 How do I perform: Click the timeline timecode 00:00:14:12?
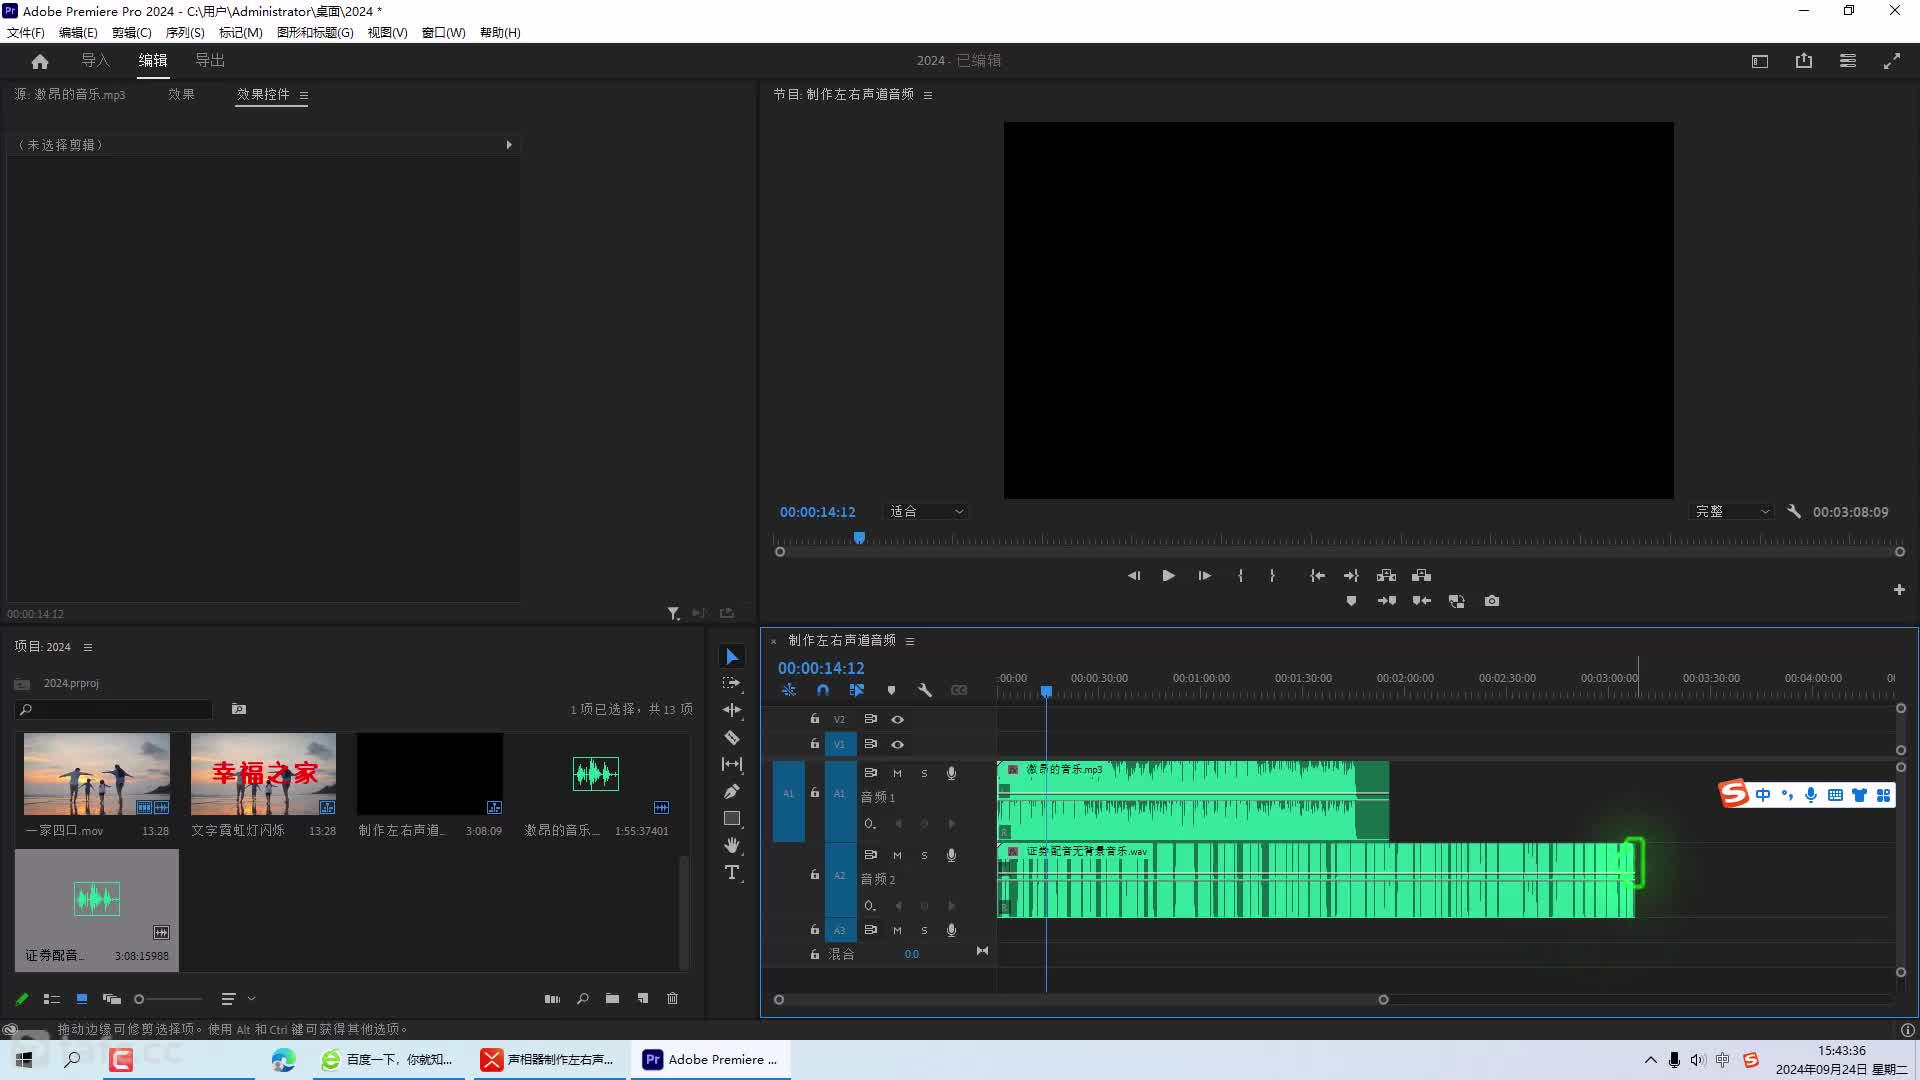click(821, 668)
